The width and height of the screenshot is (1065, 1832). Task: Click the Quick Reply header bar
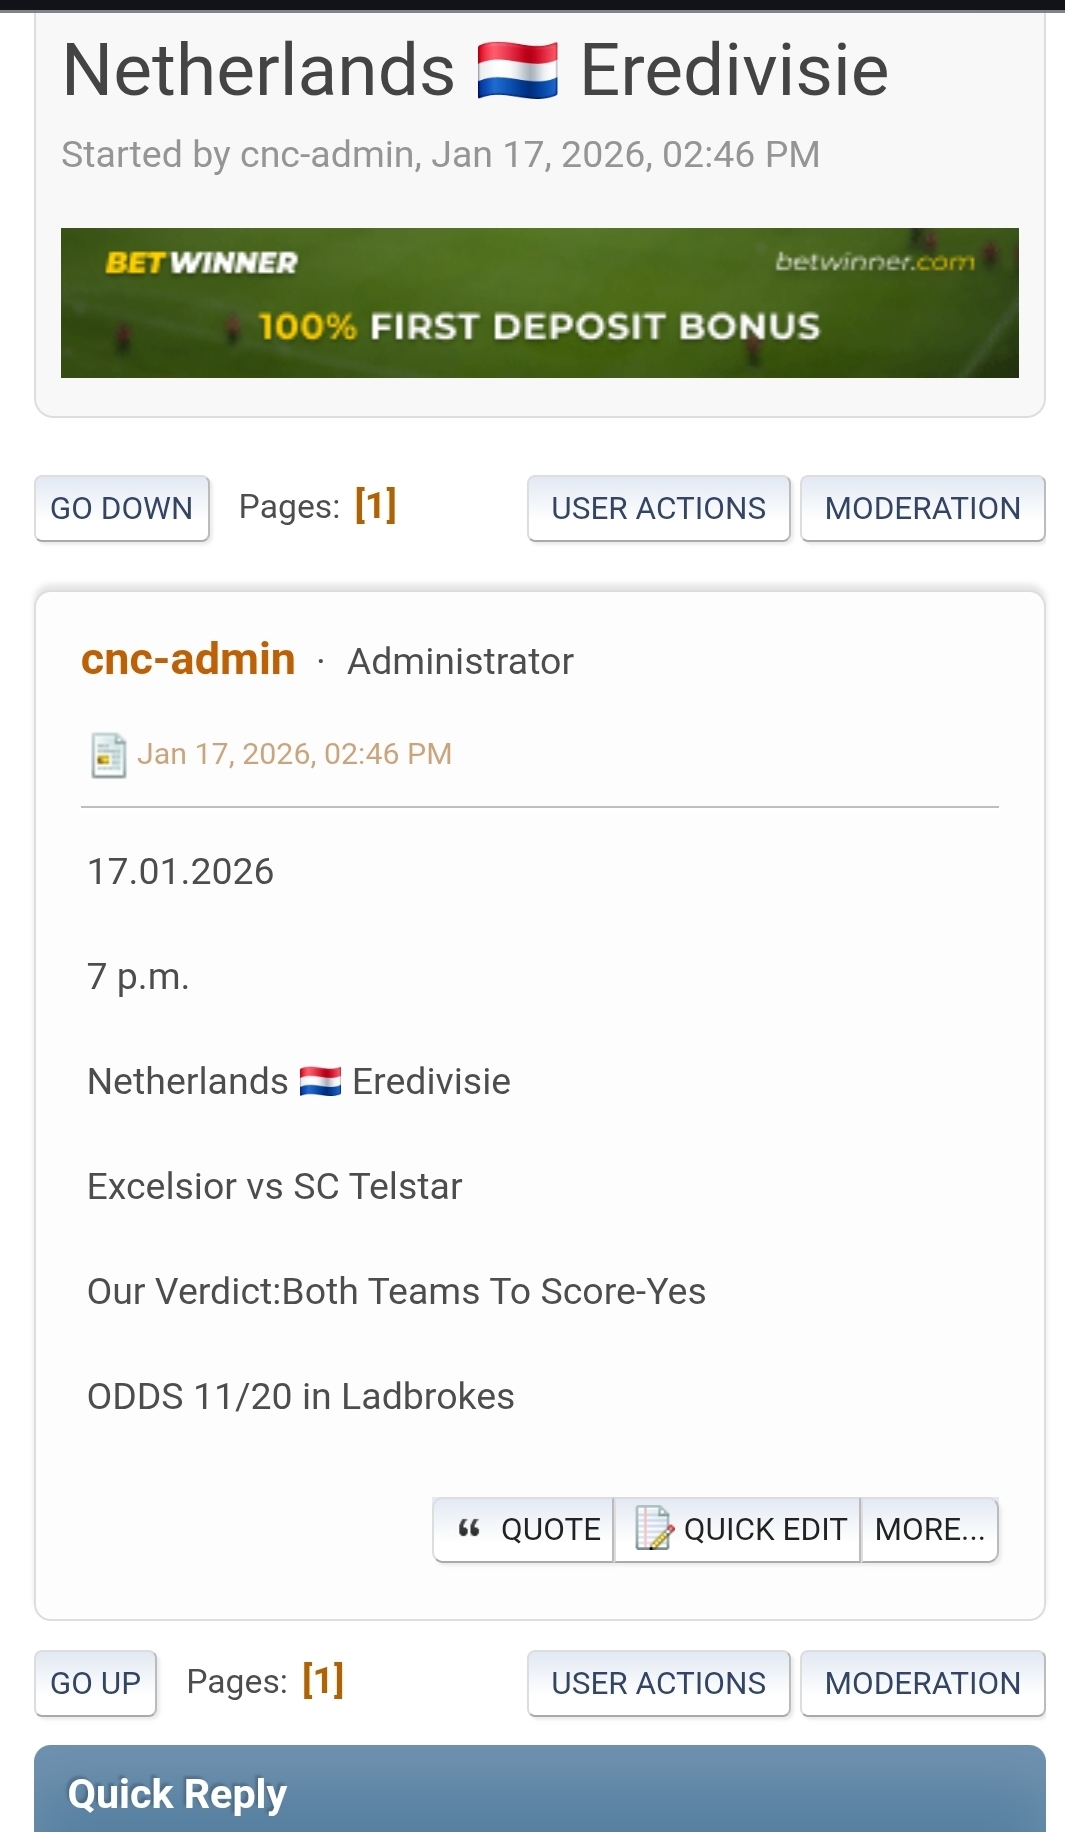coord(539,1793)
